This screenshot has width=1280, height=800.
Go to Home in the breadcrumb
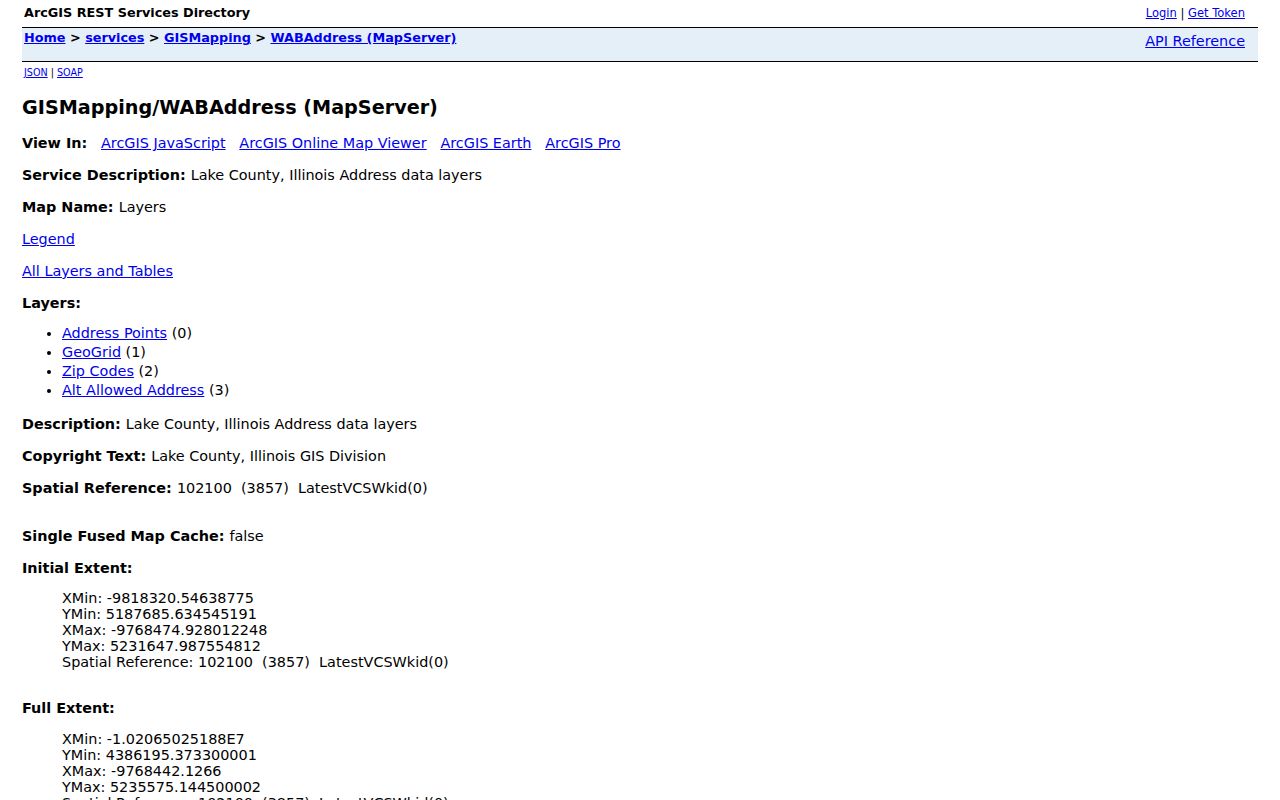click(44, 38)
